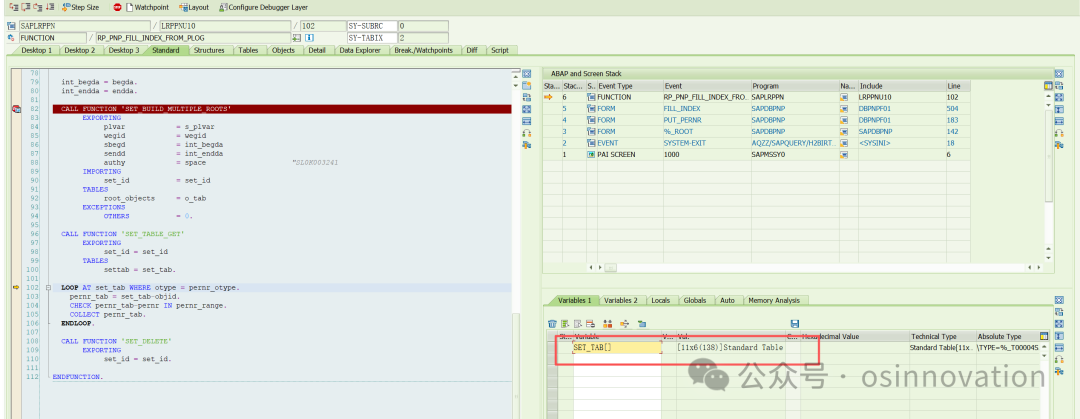Close the variables tool via top-right icon
1080x419 pixels.
click(x=1059, y=300)
